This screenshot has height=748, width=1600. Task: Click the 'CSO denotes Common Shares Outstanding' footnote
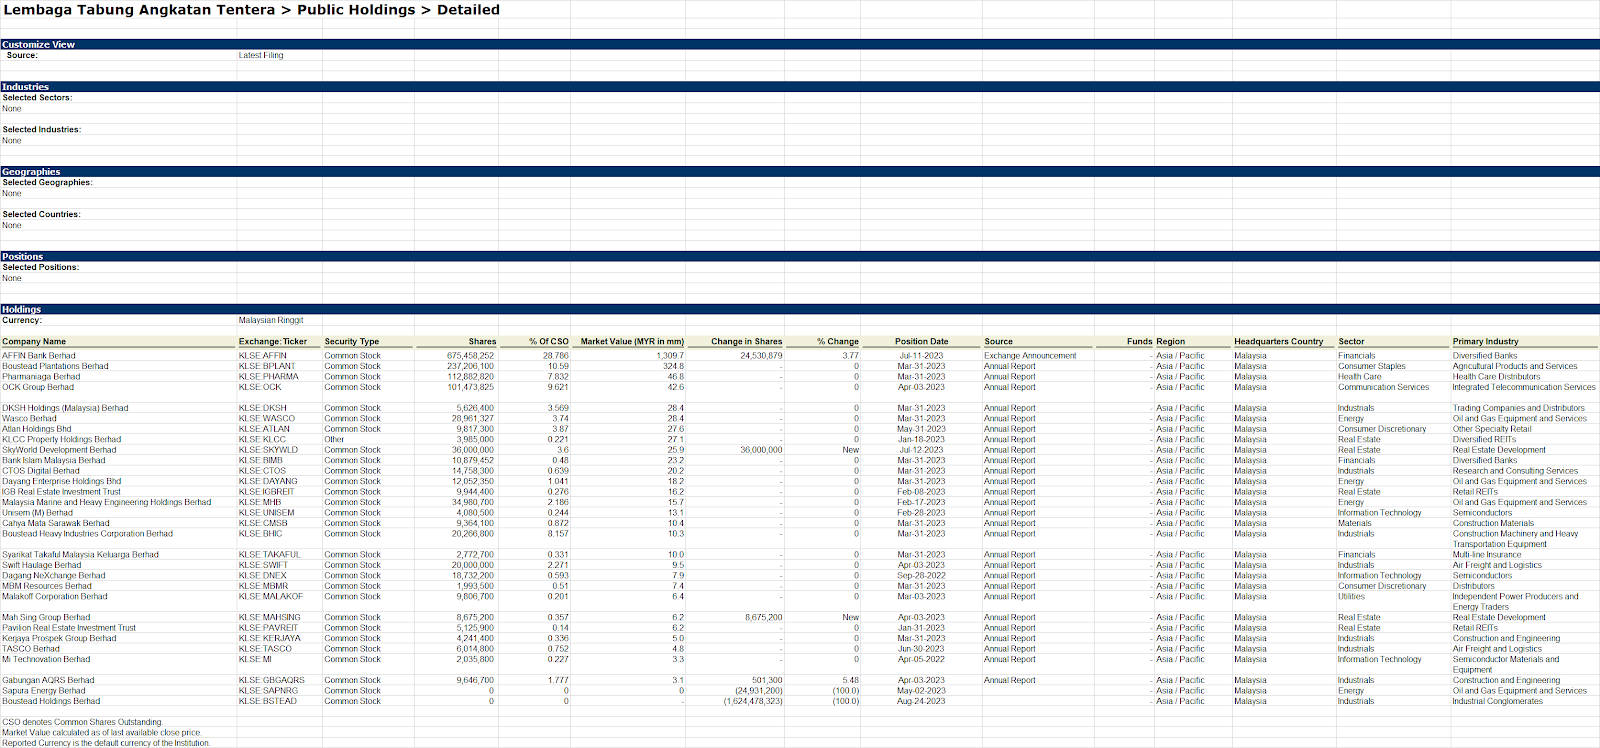tap(82, 722)
